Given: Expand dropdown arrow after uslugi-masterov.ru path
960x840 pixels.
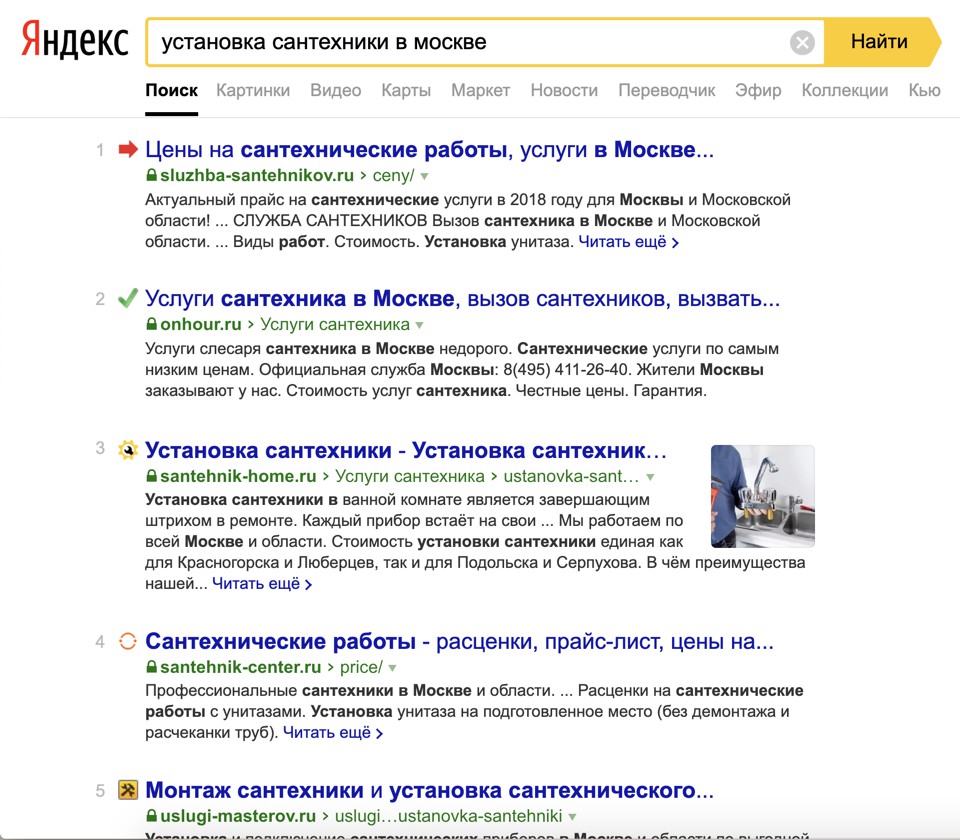Looking at the screenshot, I should click(572, 817).
